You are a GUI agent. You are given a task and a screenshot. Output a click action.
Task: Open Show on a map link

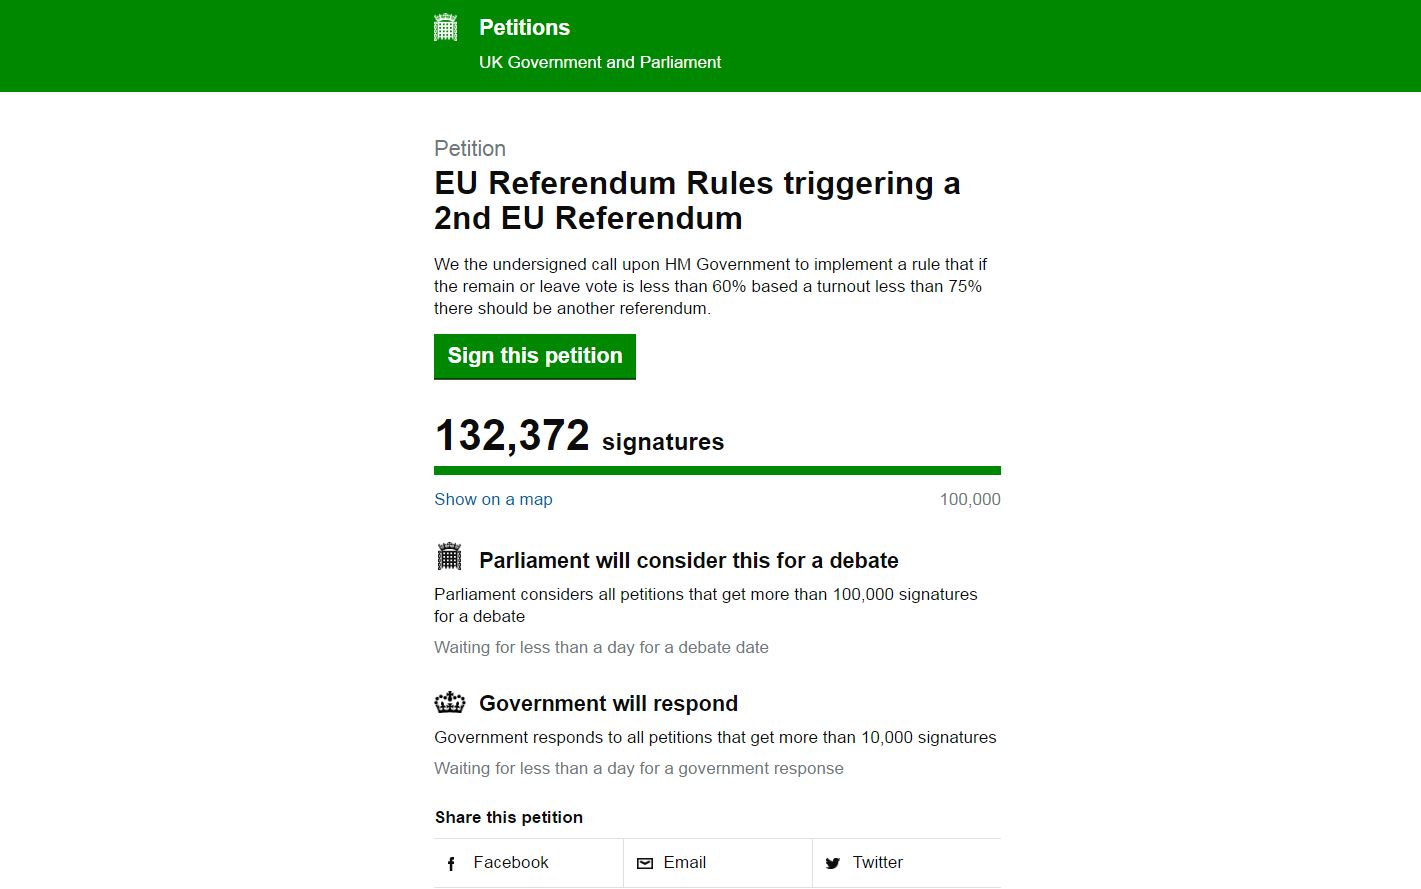click(493, 499)
